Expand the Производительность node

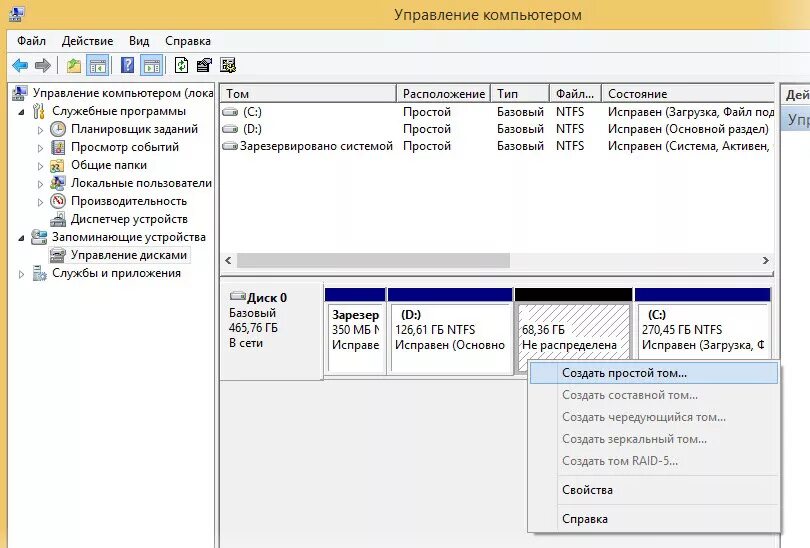tap(40, 201)
